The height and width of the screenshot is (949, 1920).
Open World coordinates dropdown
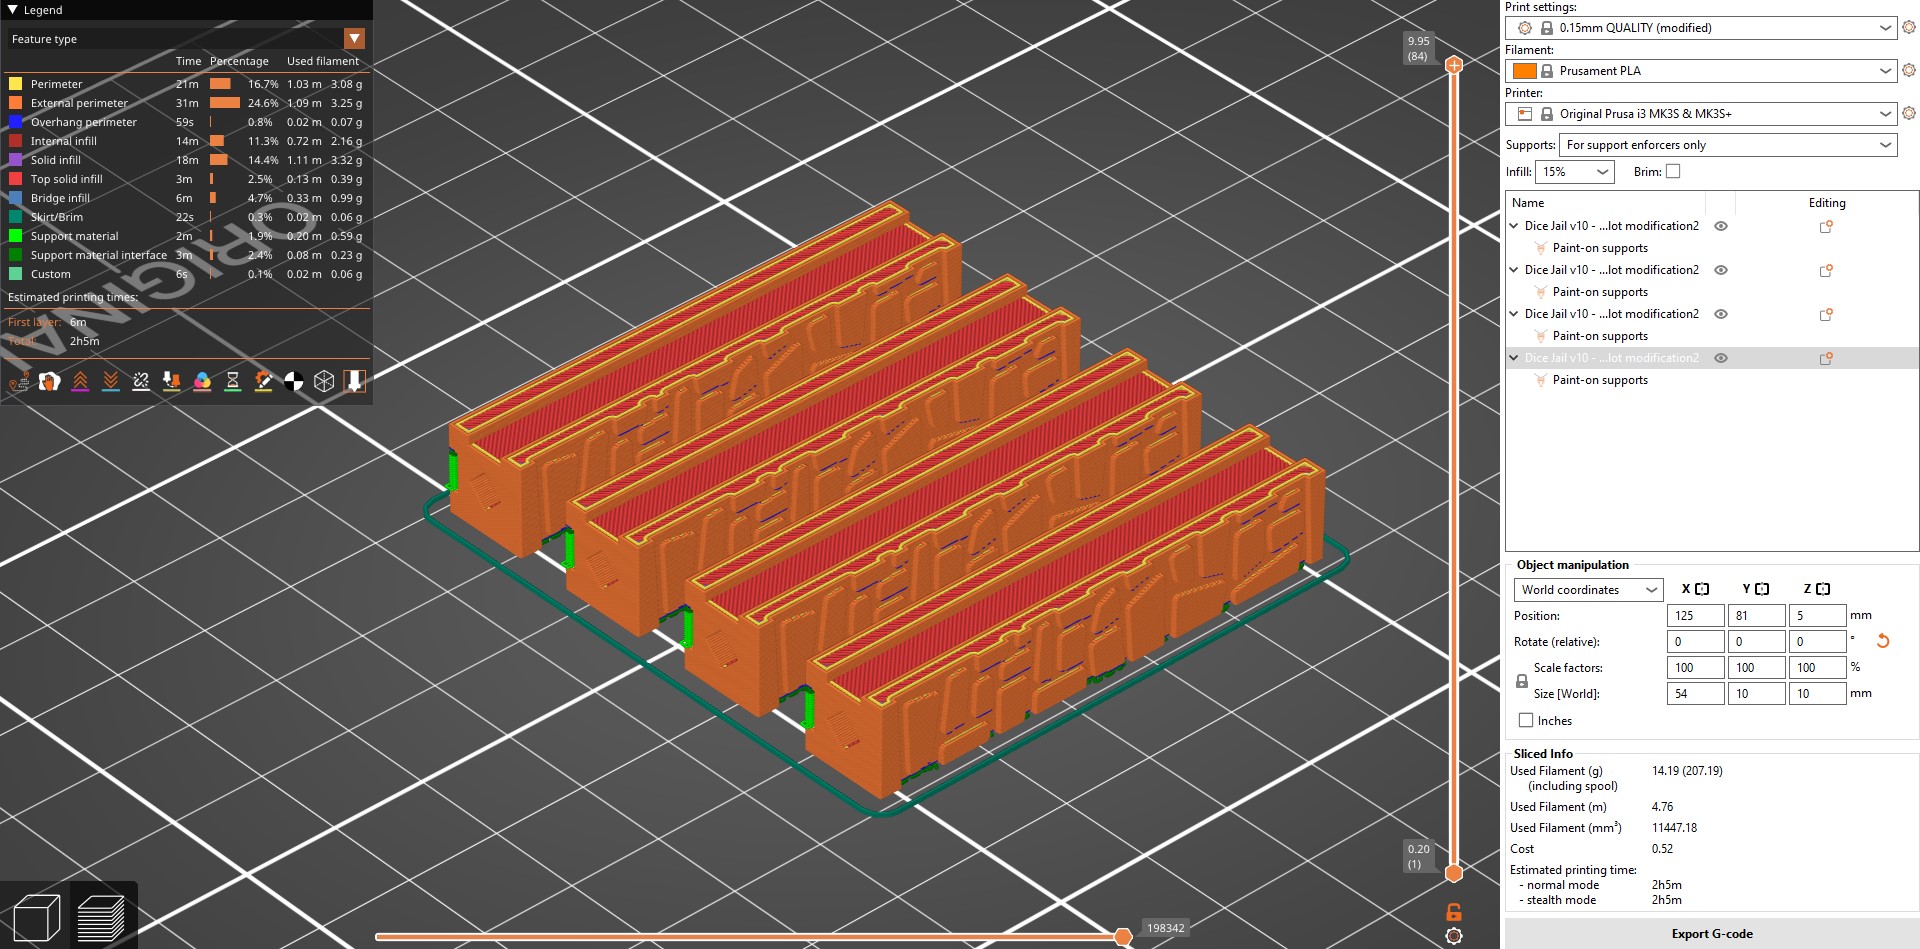(1588, 590)
